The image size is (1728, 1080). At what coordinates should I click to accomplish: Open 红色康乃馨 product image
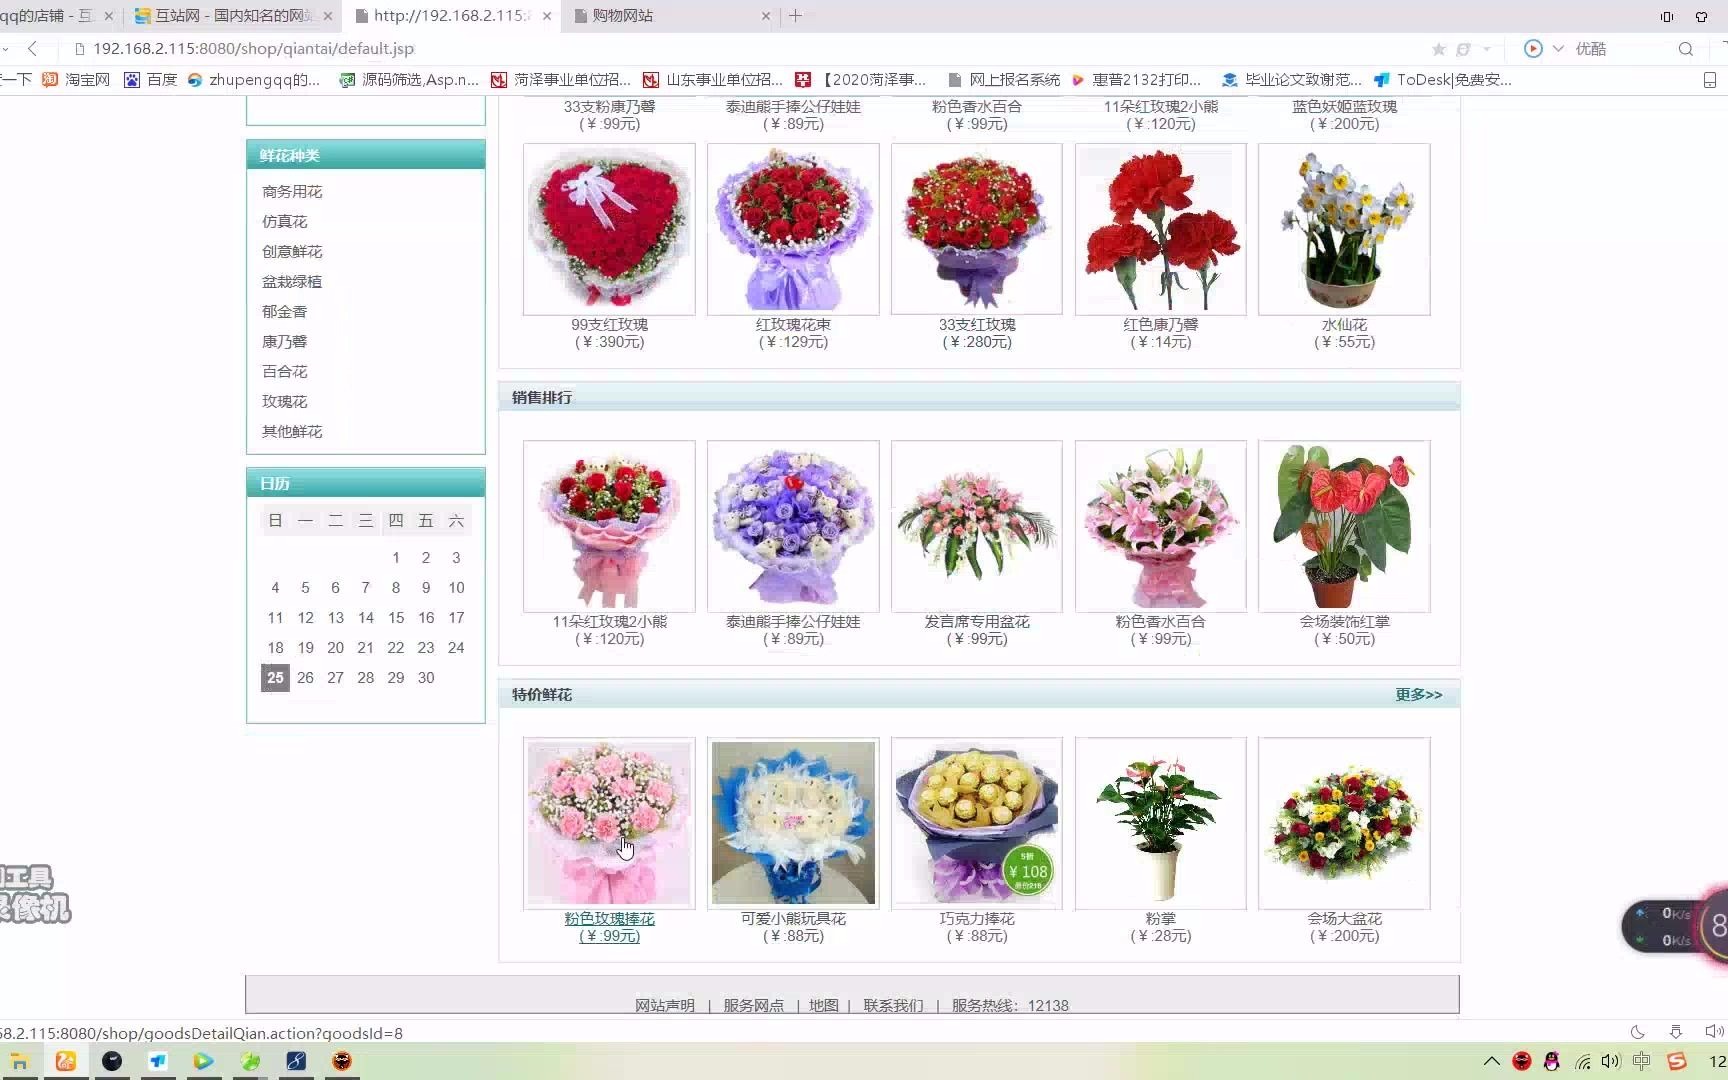1161,229
